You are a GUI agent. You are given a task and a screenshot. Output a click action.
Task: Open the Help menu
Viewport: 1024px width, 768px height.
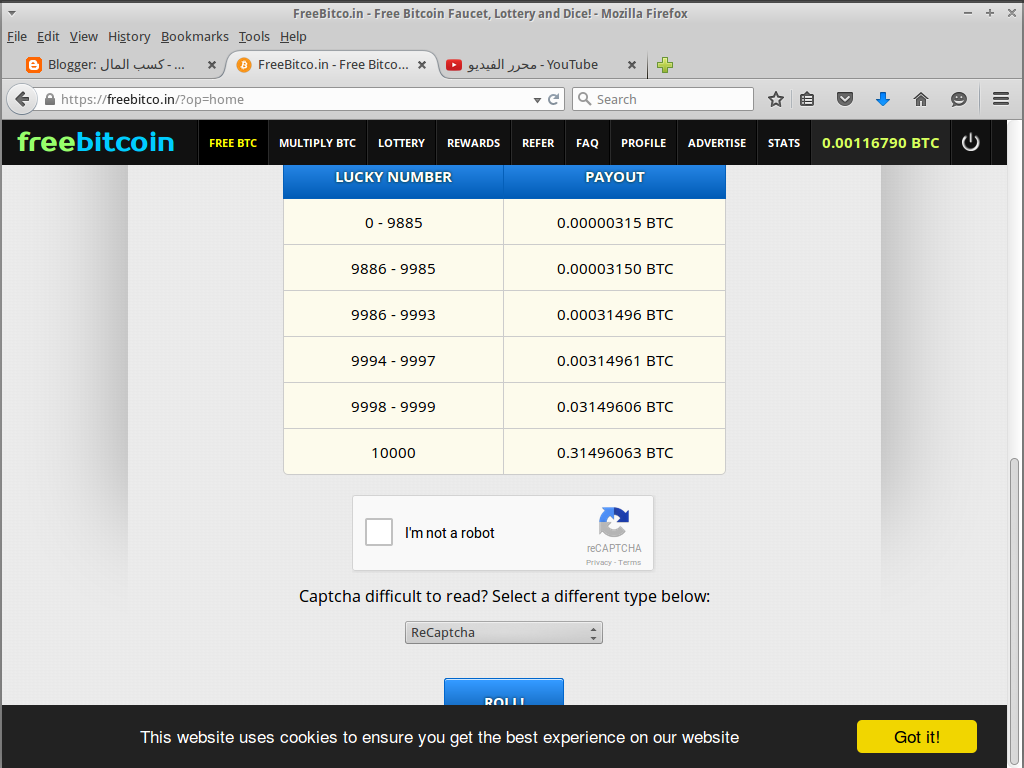pyautogui.click(x=293, y=37)
